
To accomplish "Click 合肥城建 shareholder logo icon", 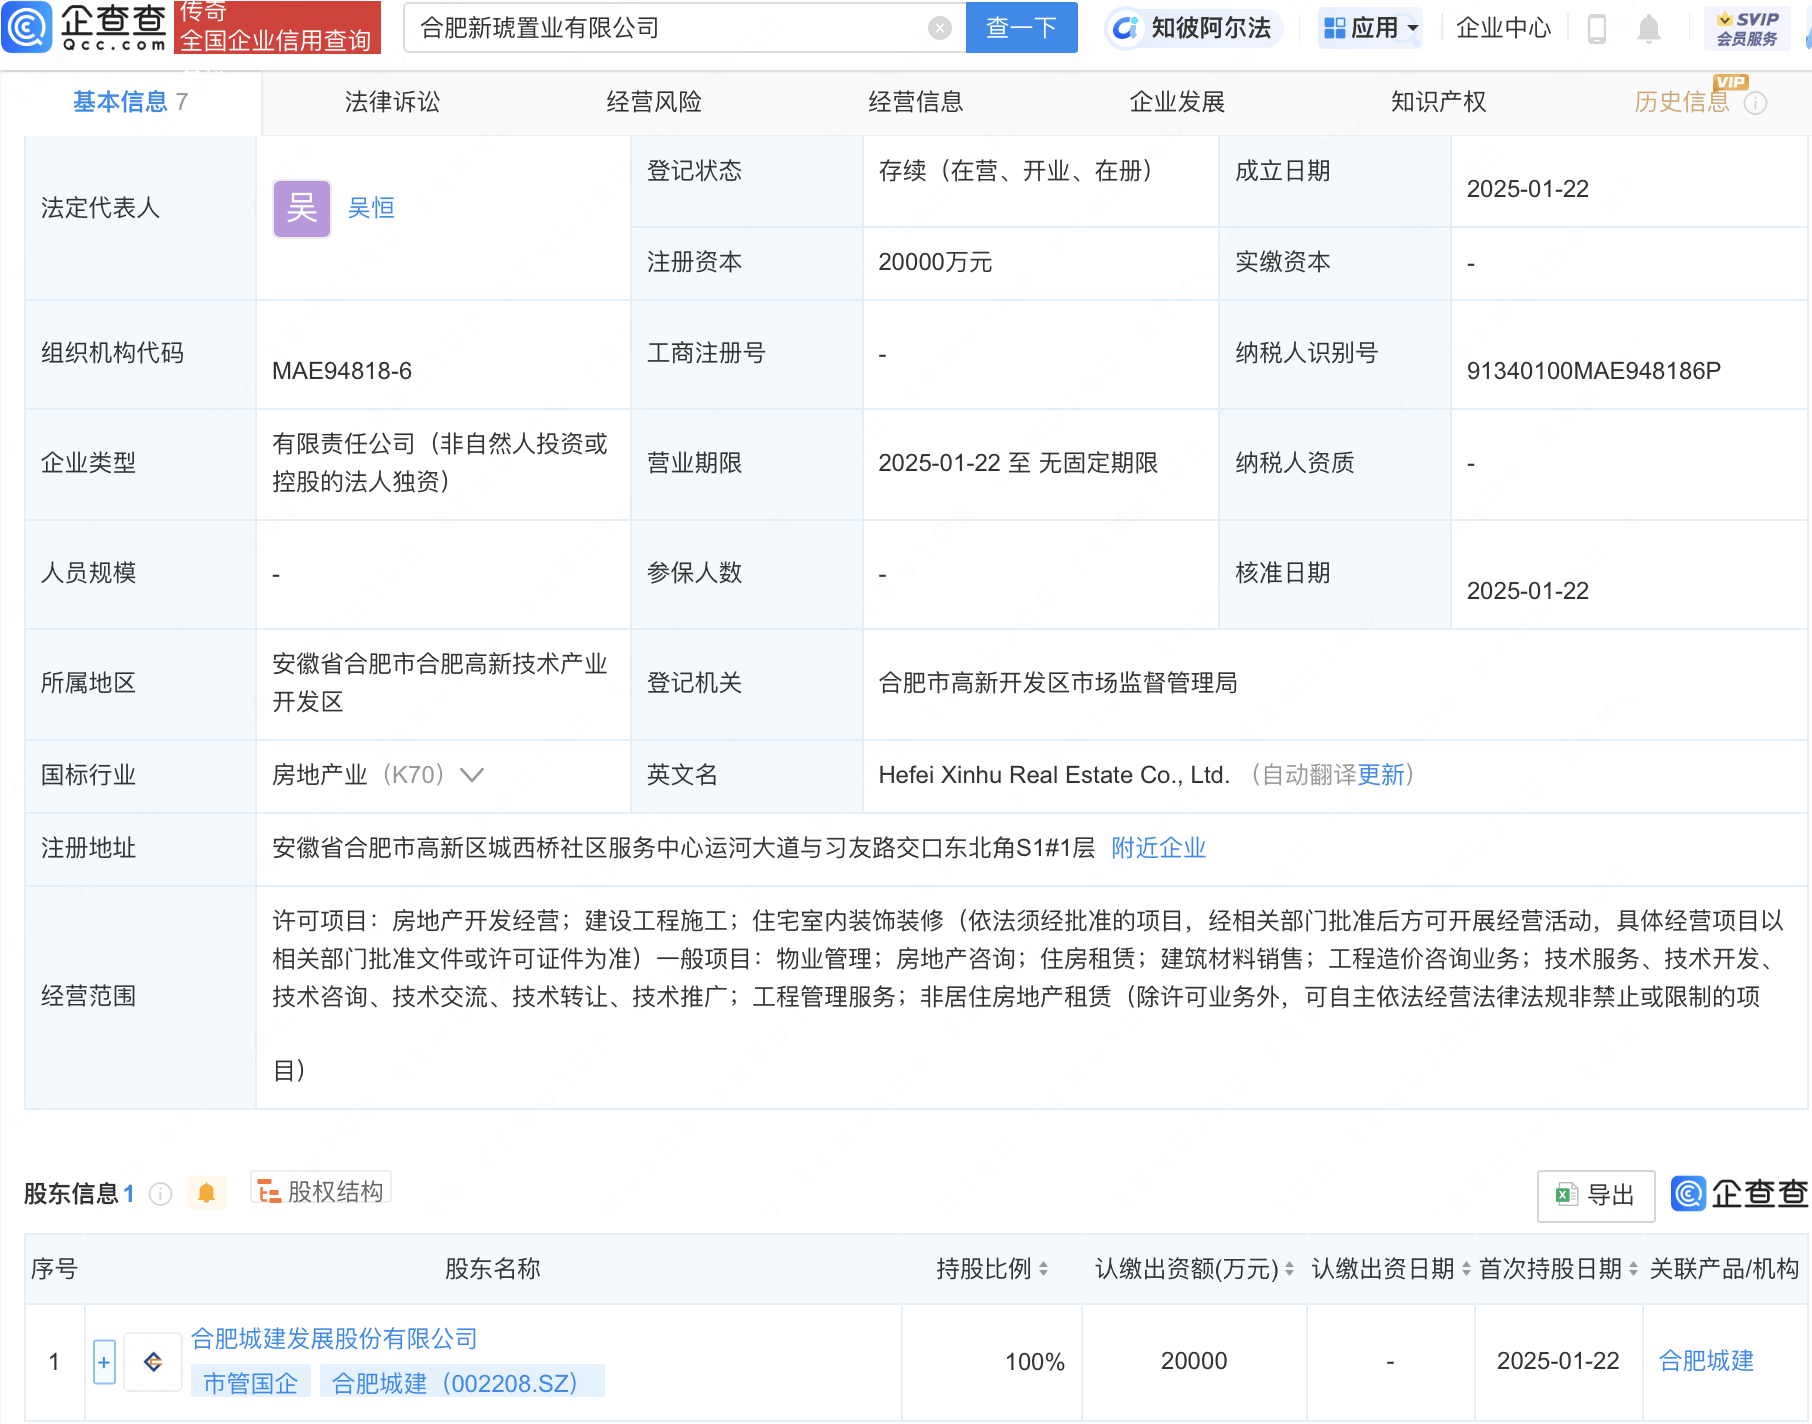I will pos(153,1362).
